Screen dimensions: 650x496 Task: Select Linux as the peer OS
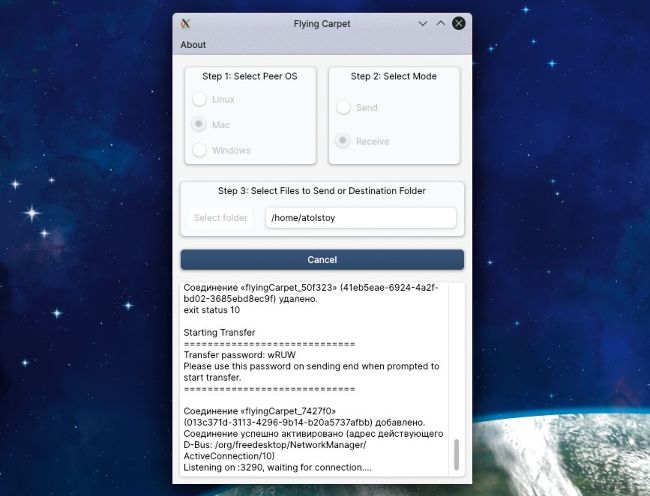[x=200, y=99]
